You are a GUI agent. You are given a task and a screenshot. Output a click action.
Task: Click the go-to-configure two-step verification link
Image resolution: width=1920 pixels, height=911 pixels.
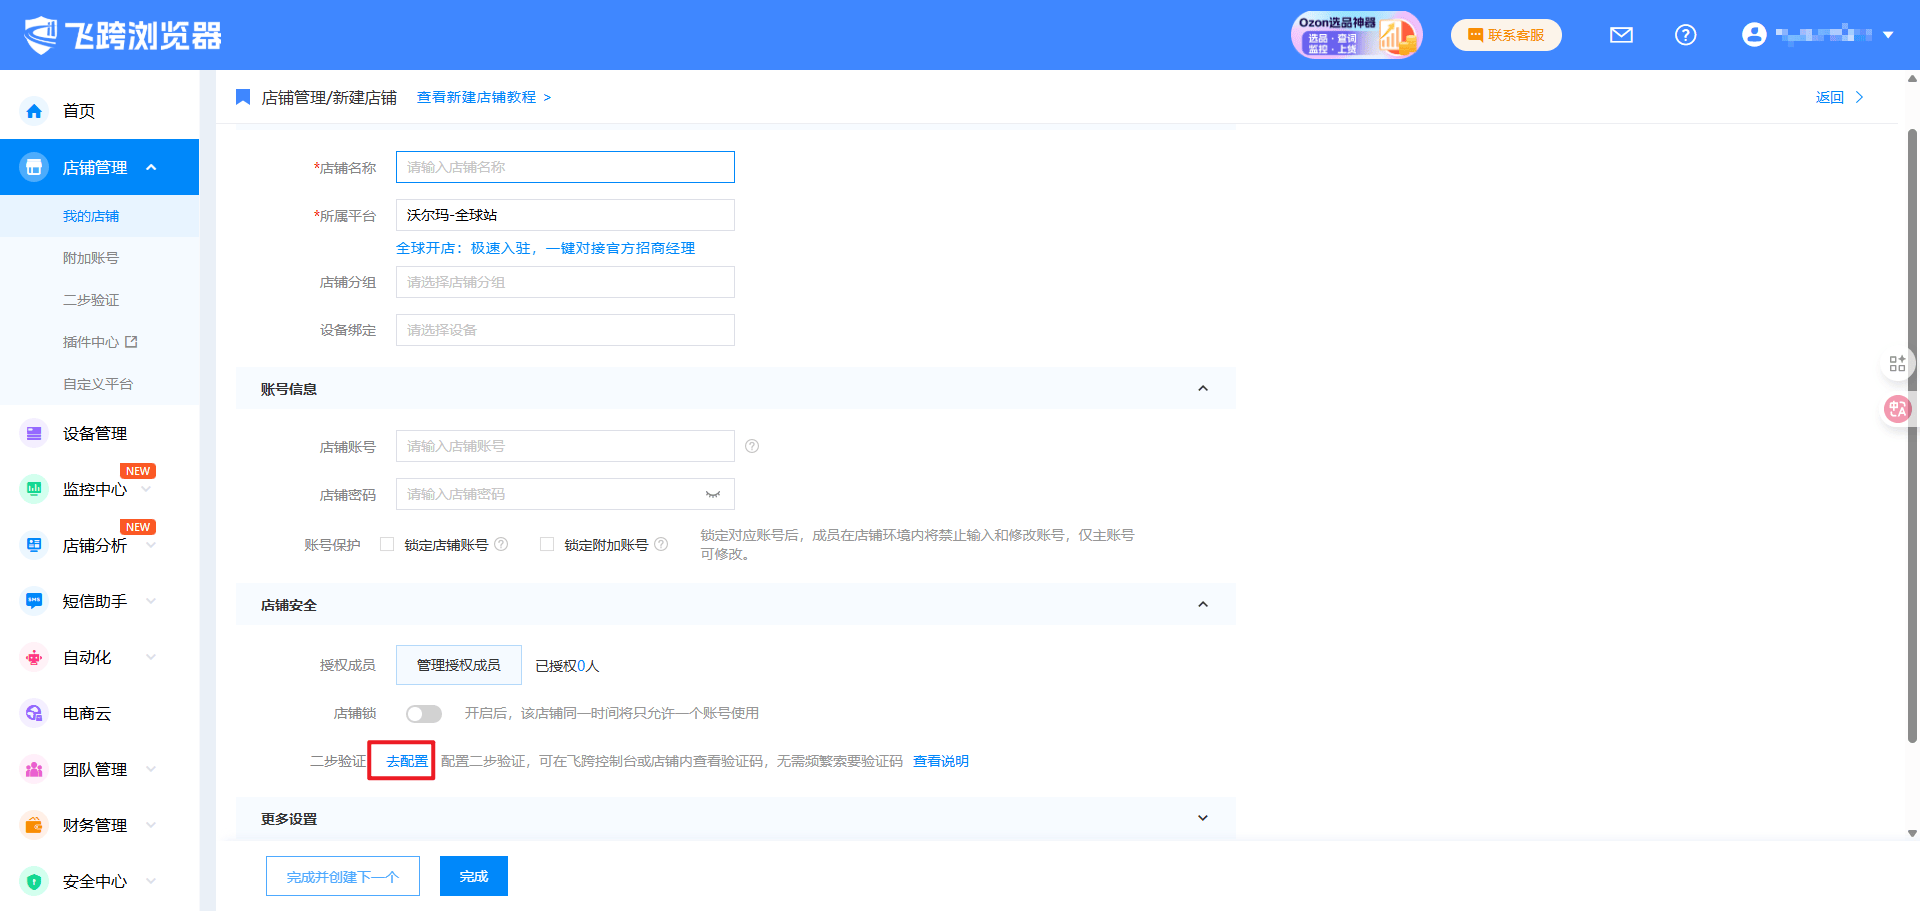406,762
